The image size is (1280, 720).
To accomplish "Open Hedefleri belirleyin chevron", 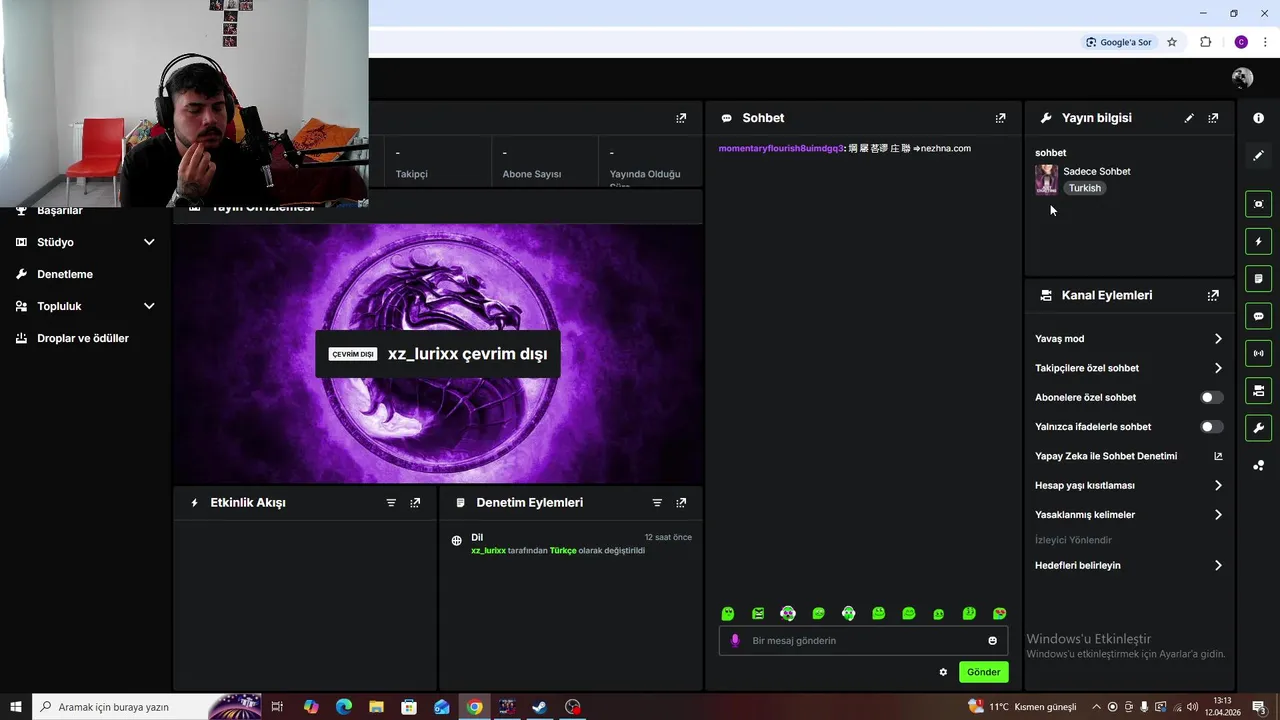I will pos(1218,565).
